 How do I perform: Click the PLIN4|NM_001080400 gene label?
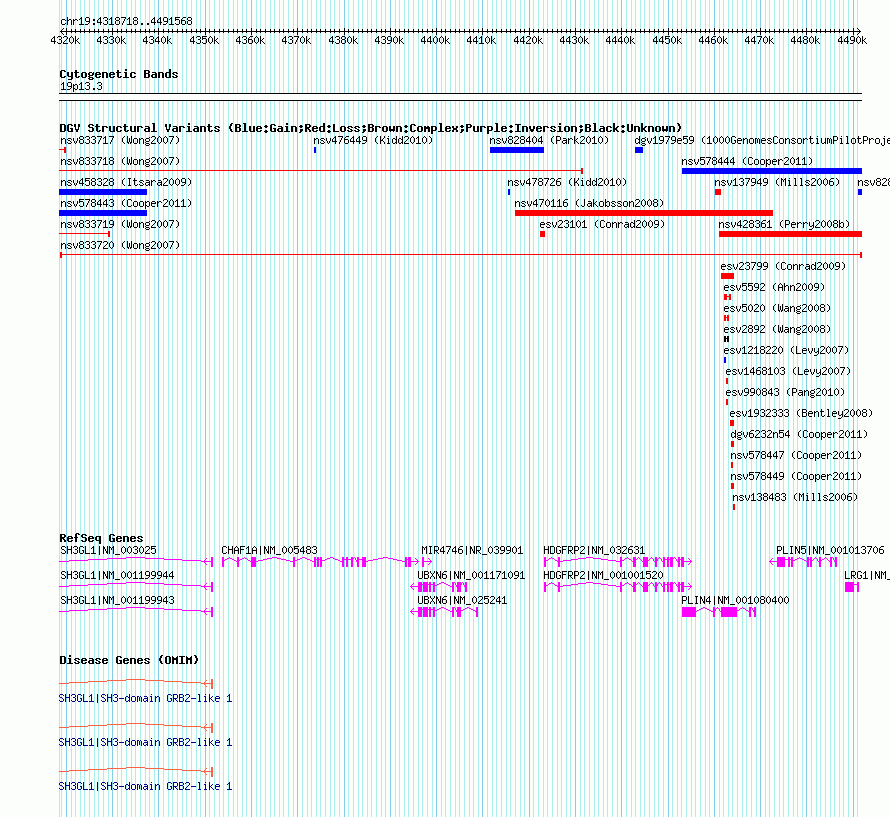pyautogui.click(x=735, y=600)
